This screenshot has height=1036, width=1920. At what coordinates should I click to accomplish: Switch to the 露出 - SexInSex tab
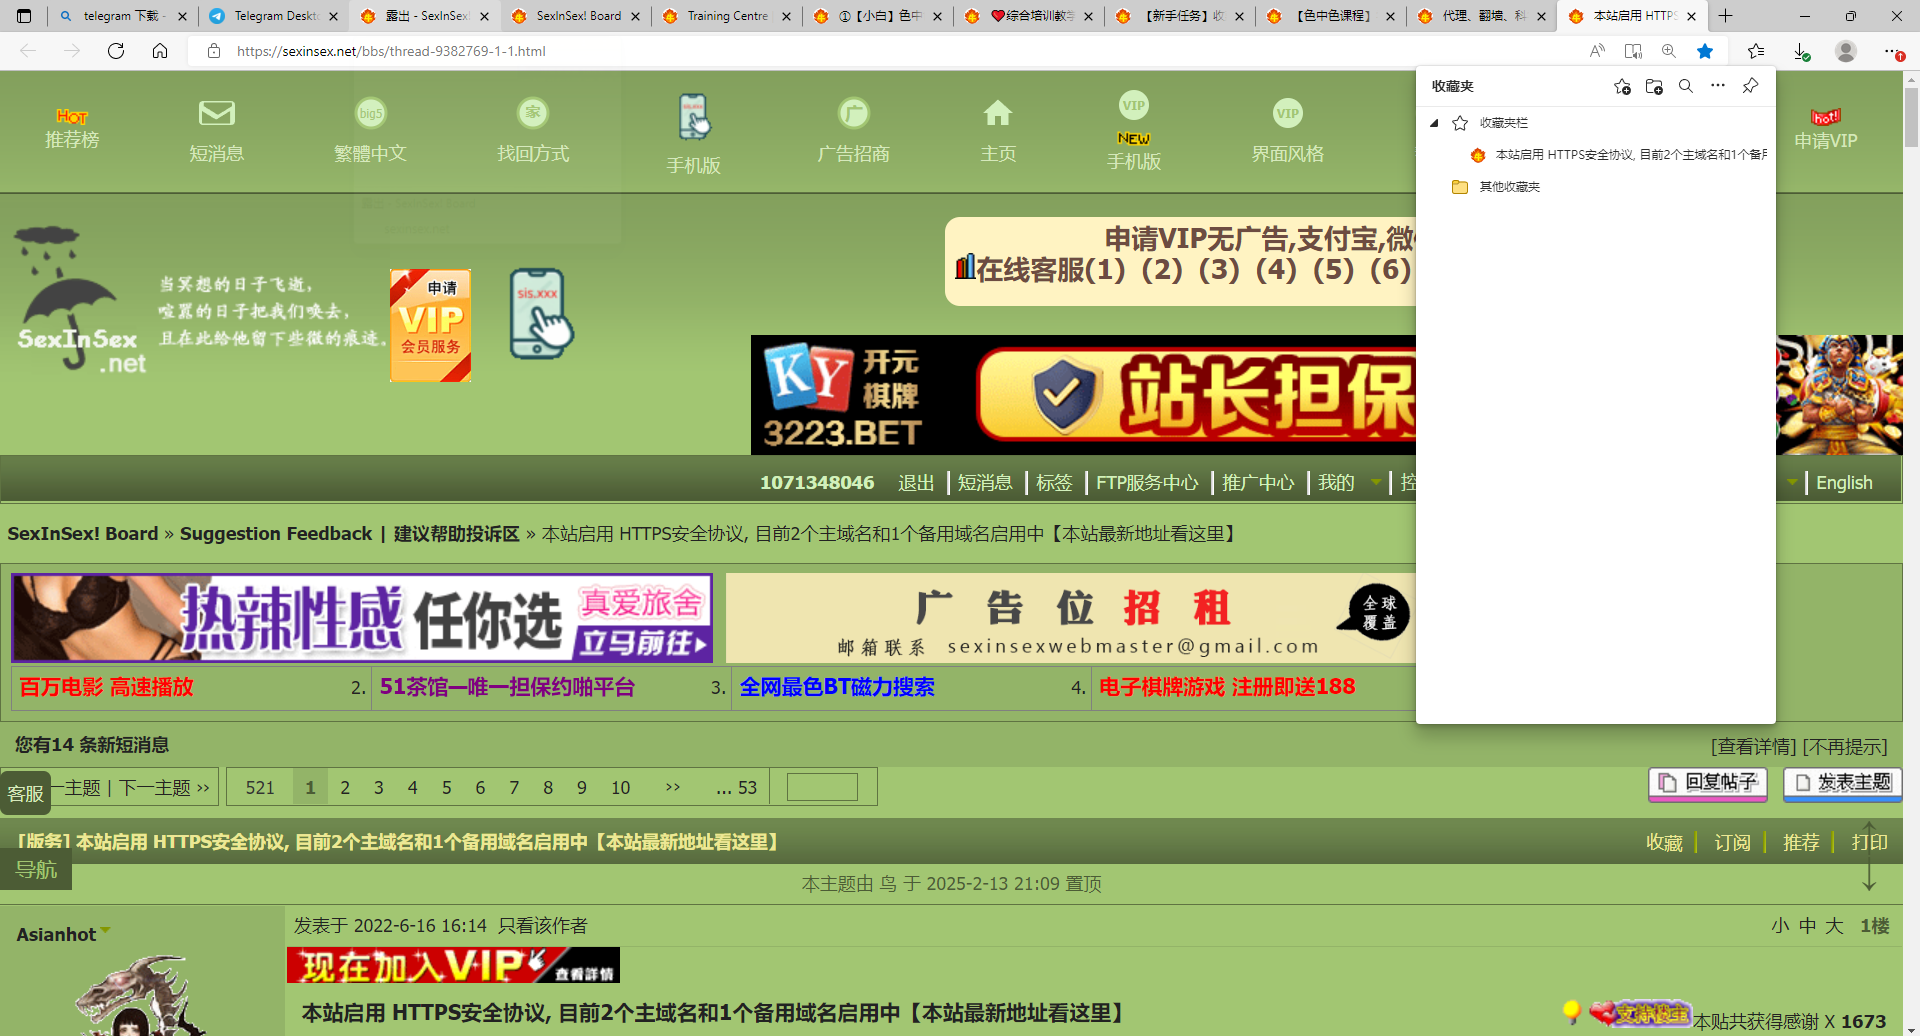coord(425,16)
